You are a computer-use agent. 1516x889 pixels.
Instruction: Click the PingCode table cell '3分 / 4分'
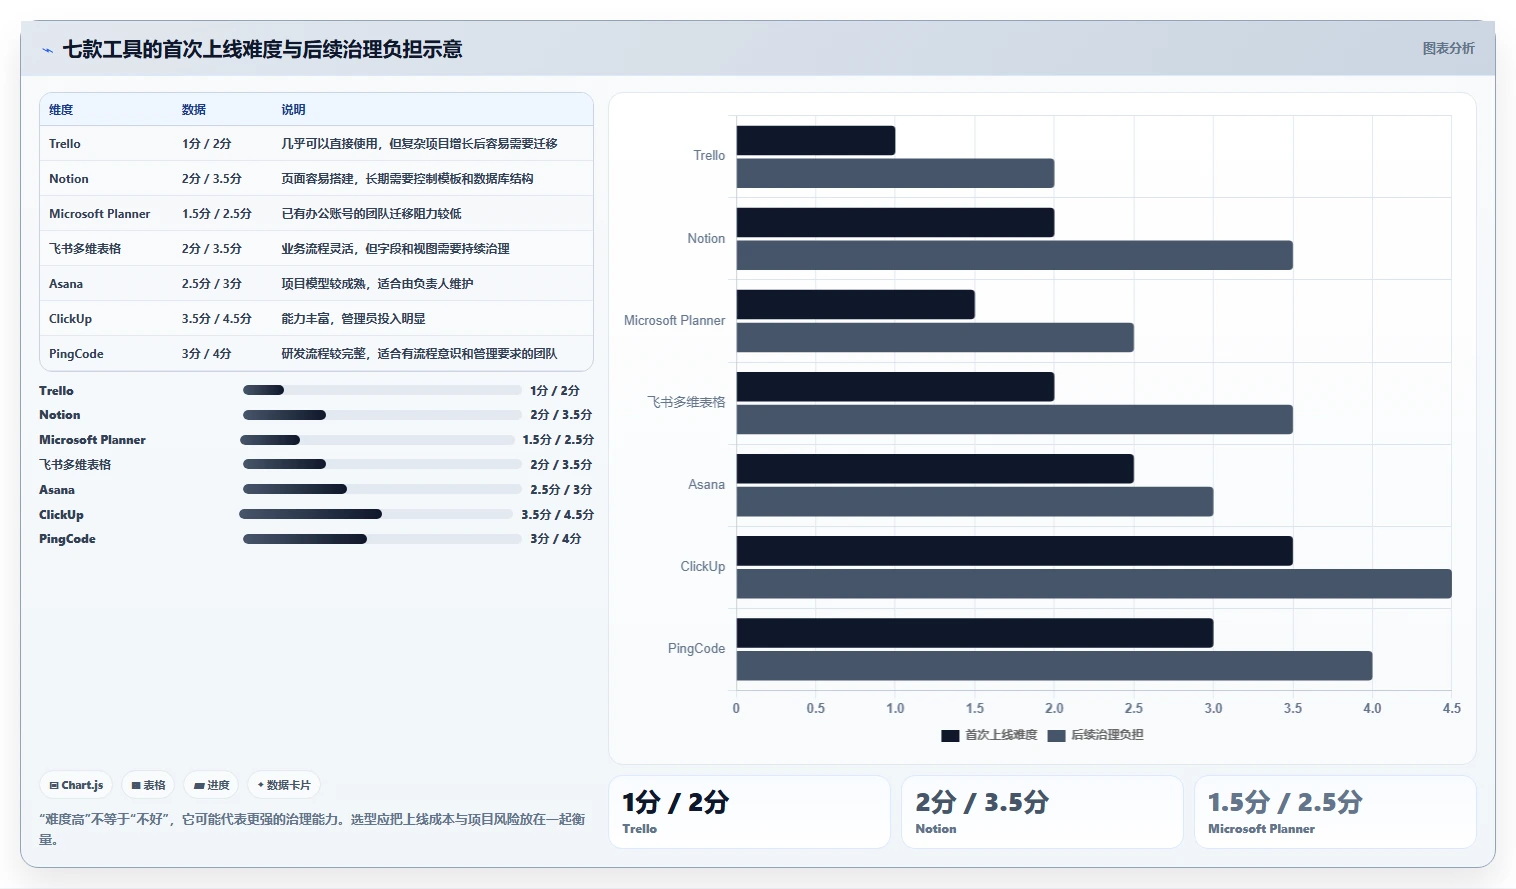pyautogui.click(x=207, y=354)
